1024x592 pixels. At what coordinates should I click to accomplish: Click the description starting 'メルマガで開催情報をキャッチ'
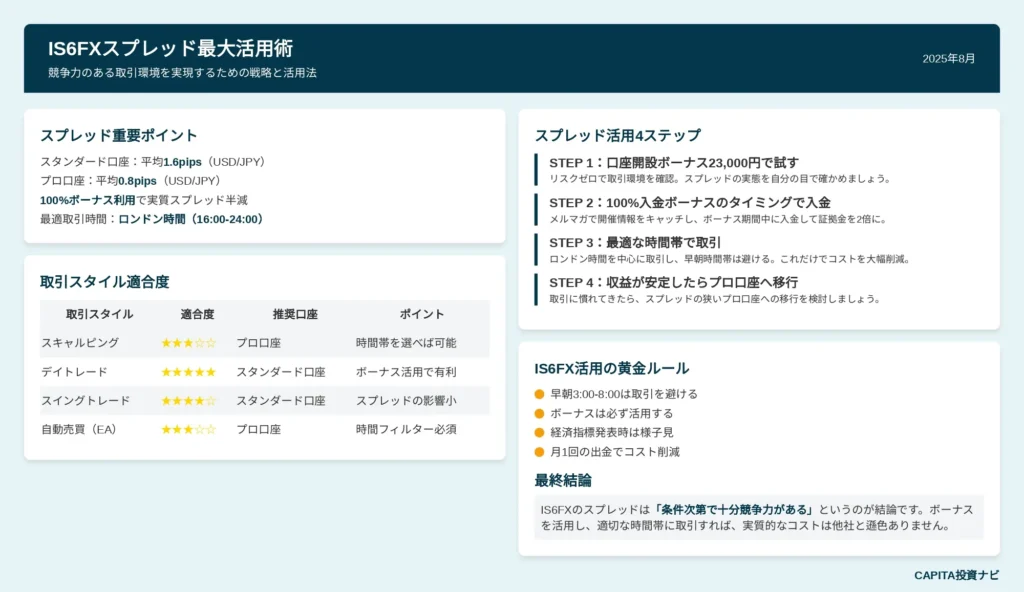point(718,219)
